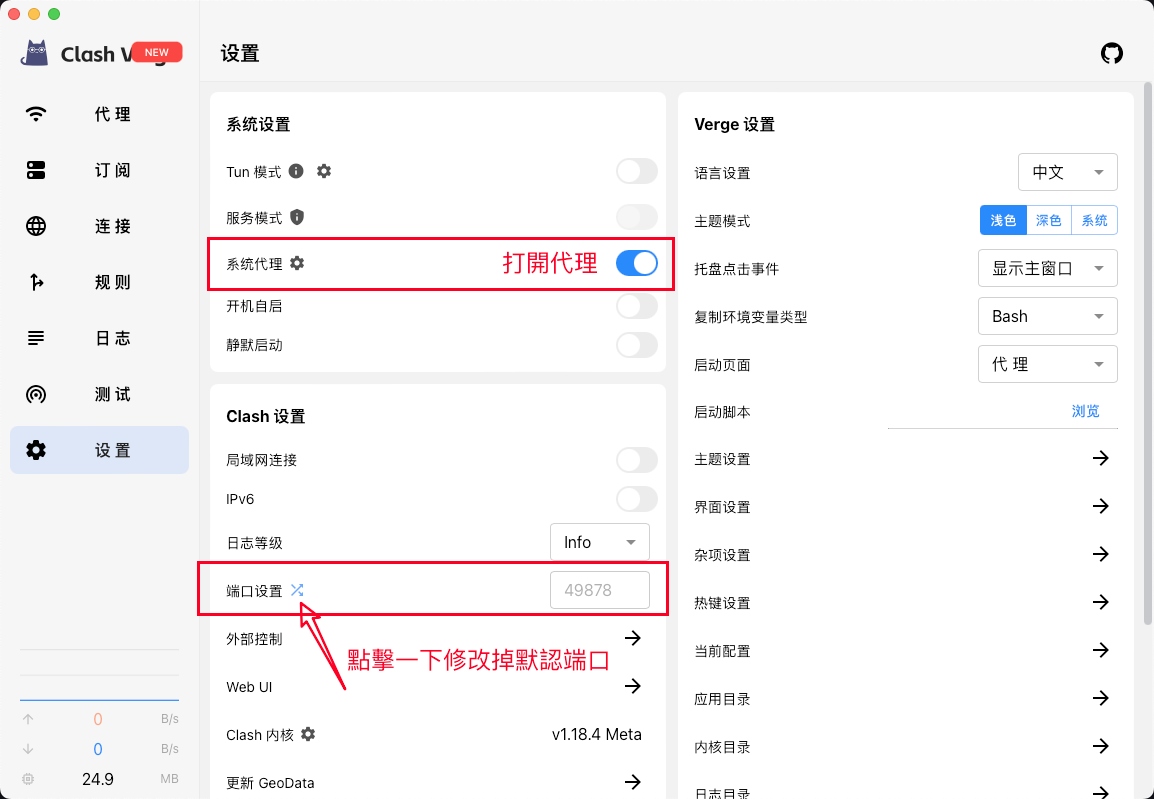Click the Tun mode gear settings icon
This screenshot has height=799, width=1154.
(324, 171)
